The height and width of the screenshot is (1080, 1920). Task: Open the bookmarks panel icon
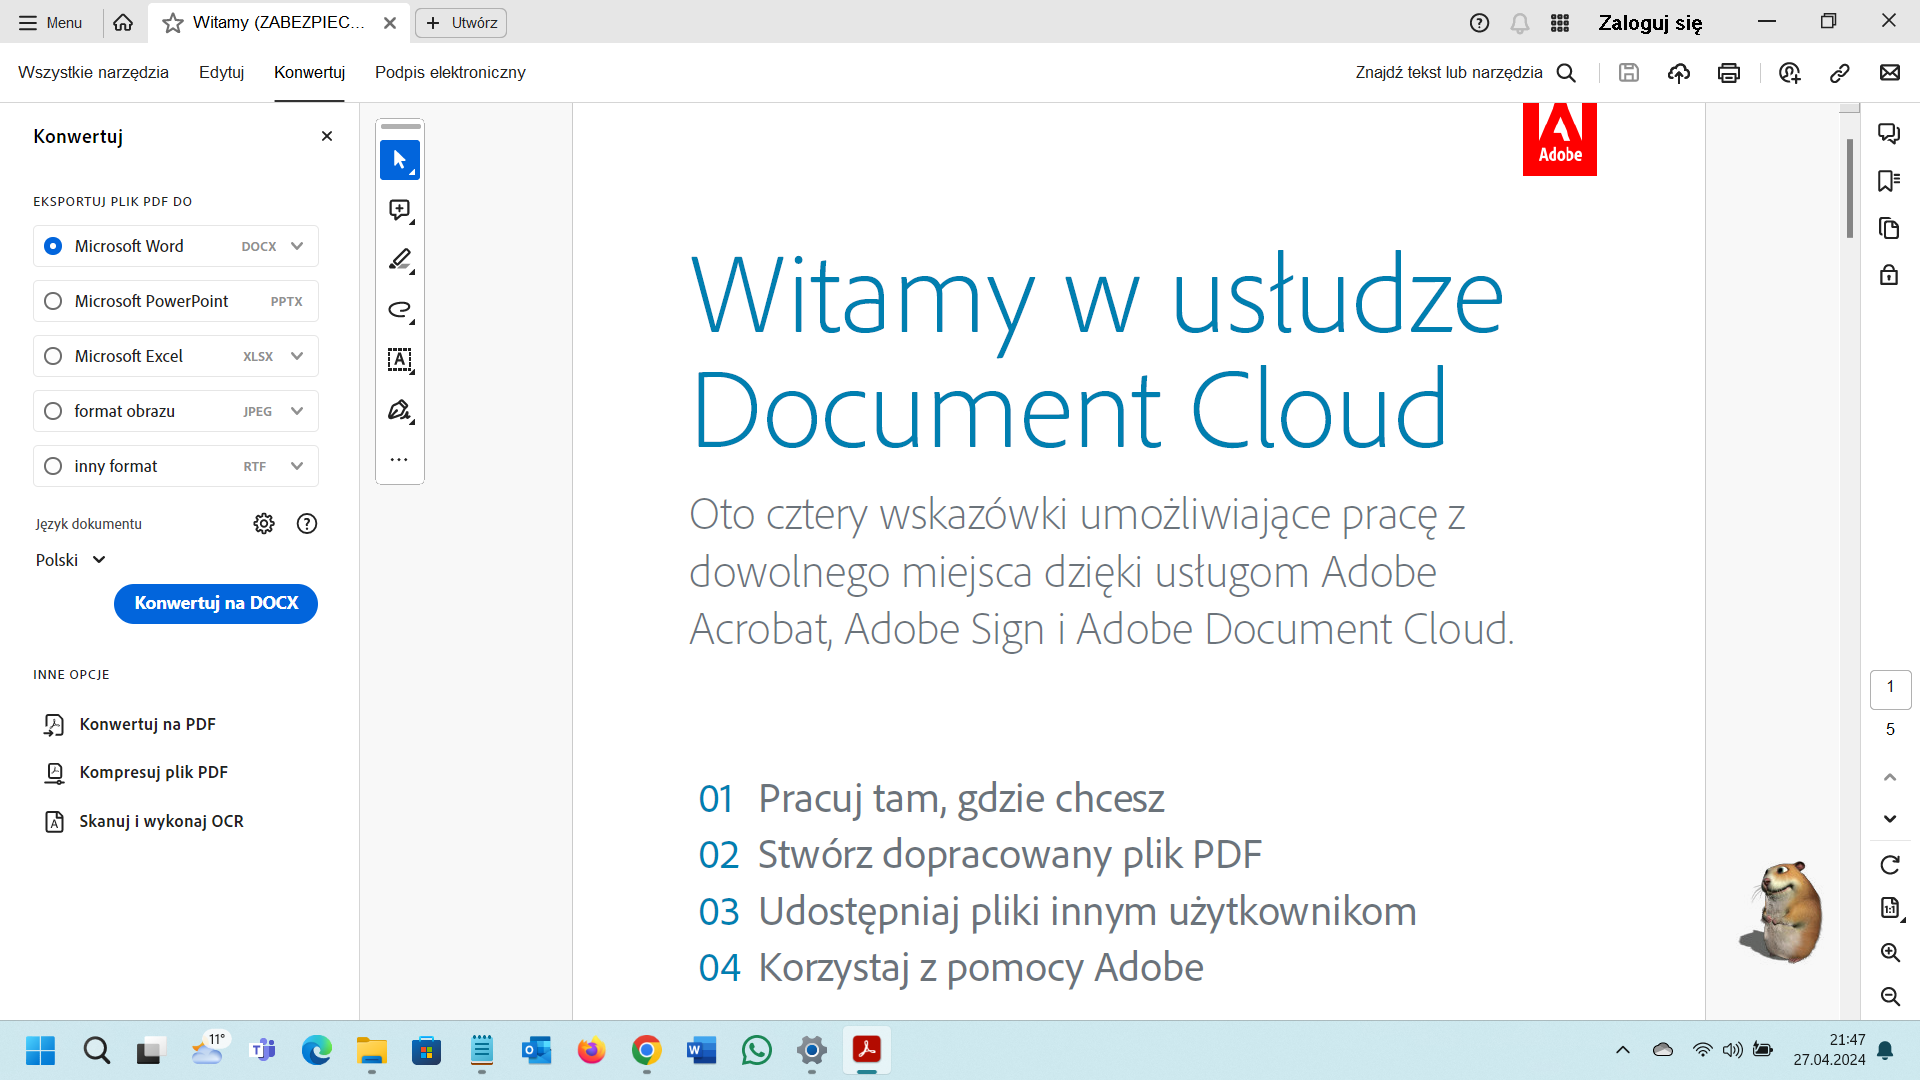[x=1889, y=181]
